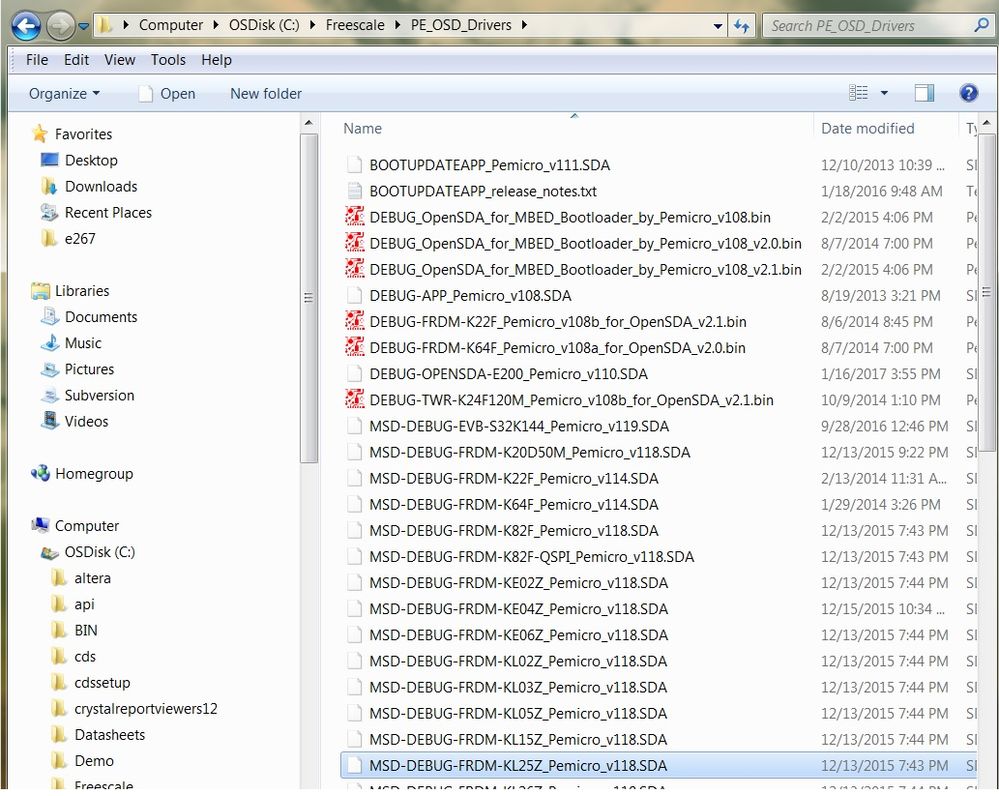The image size is (999, 796).
Task: Click icon of DEBUG-TWR-K24F120M bin file
Action: click(354, 400)
